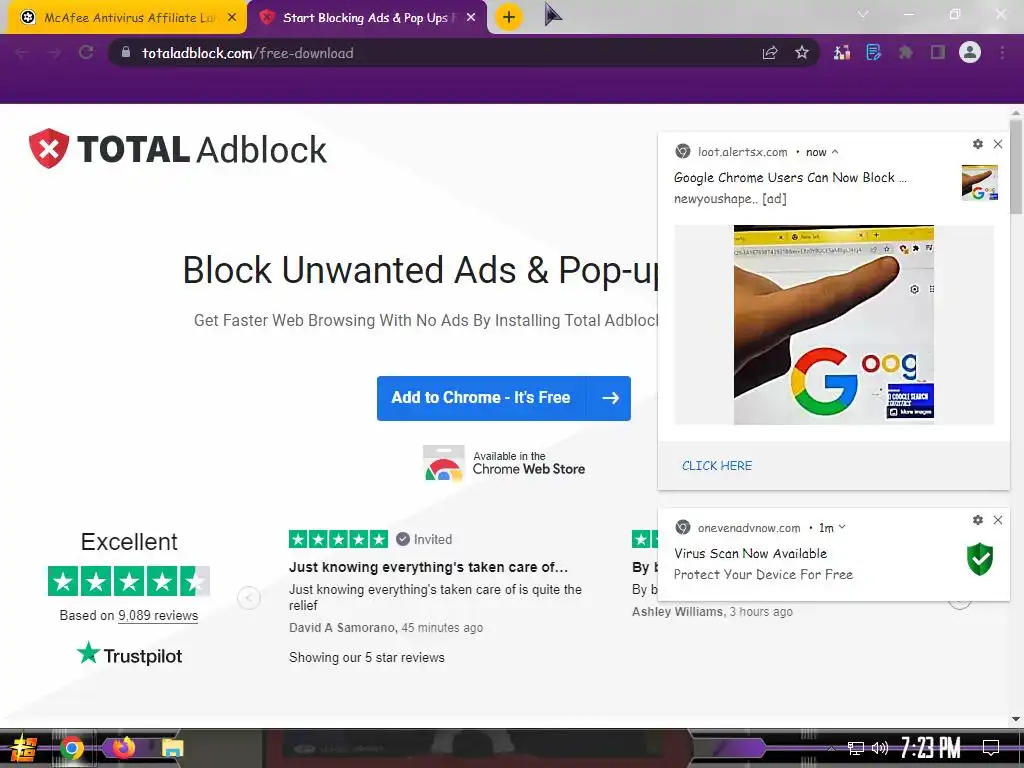Click the large finger-pointing ad image
The image size is (1024, 768).
tap(834, 325)
